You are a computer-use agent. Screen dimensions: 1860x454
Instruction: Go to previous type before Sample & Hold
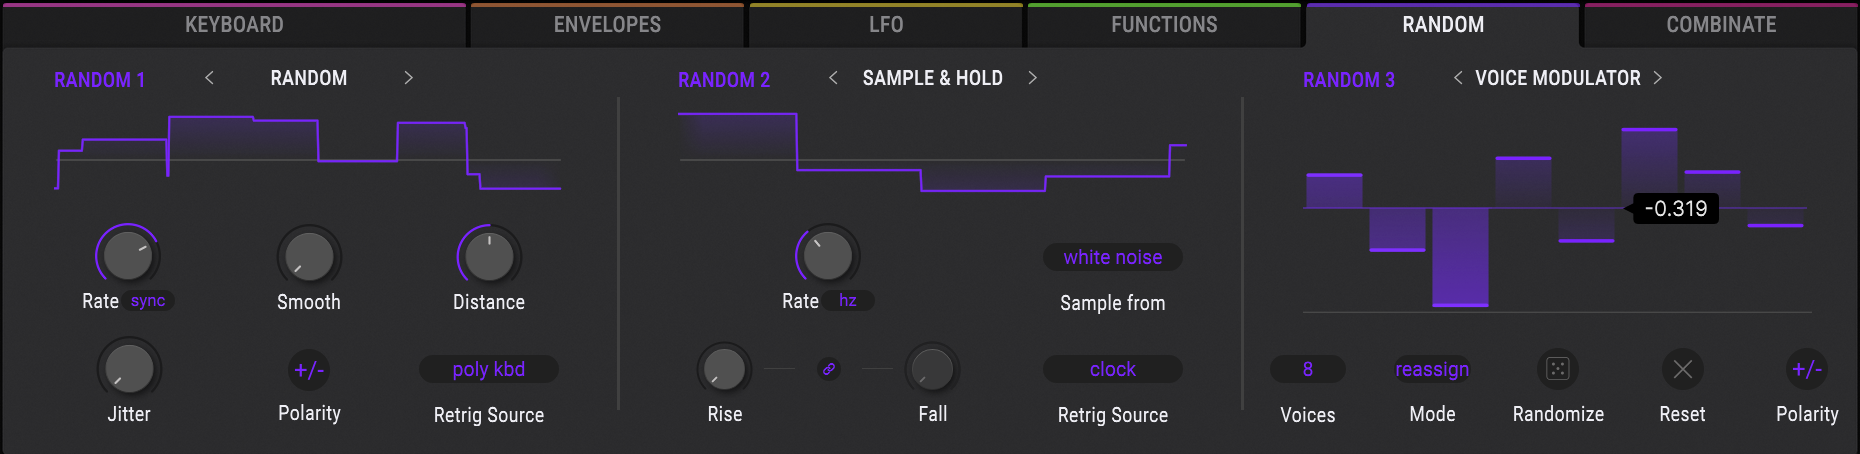[x=833, y=78]
